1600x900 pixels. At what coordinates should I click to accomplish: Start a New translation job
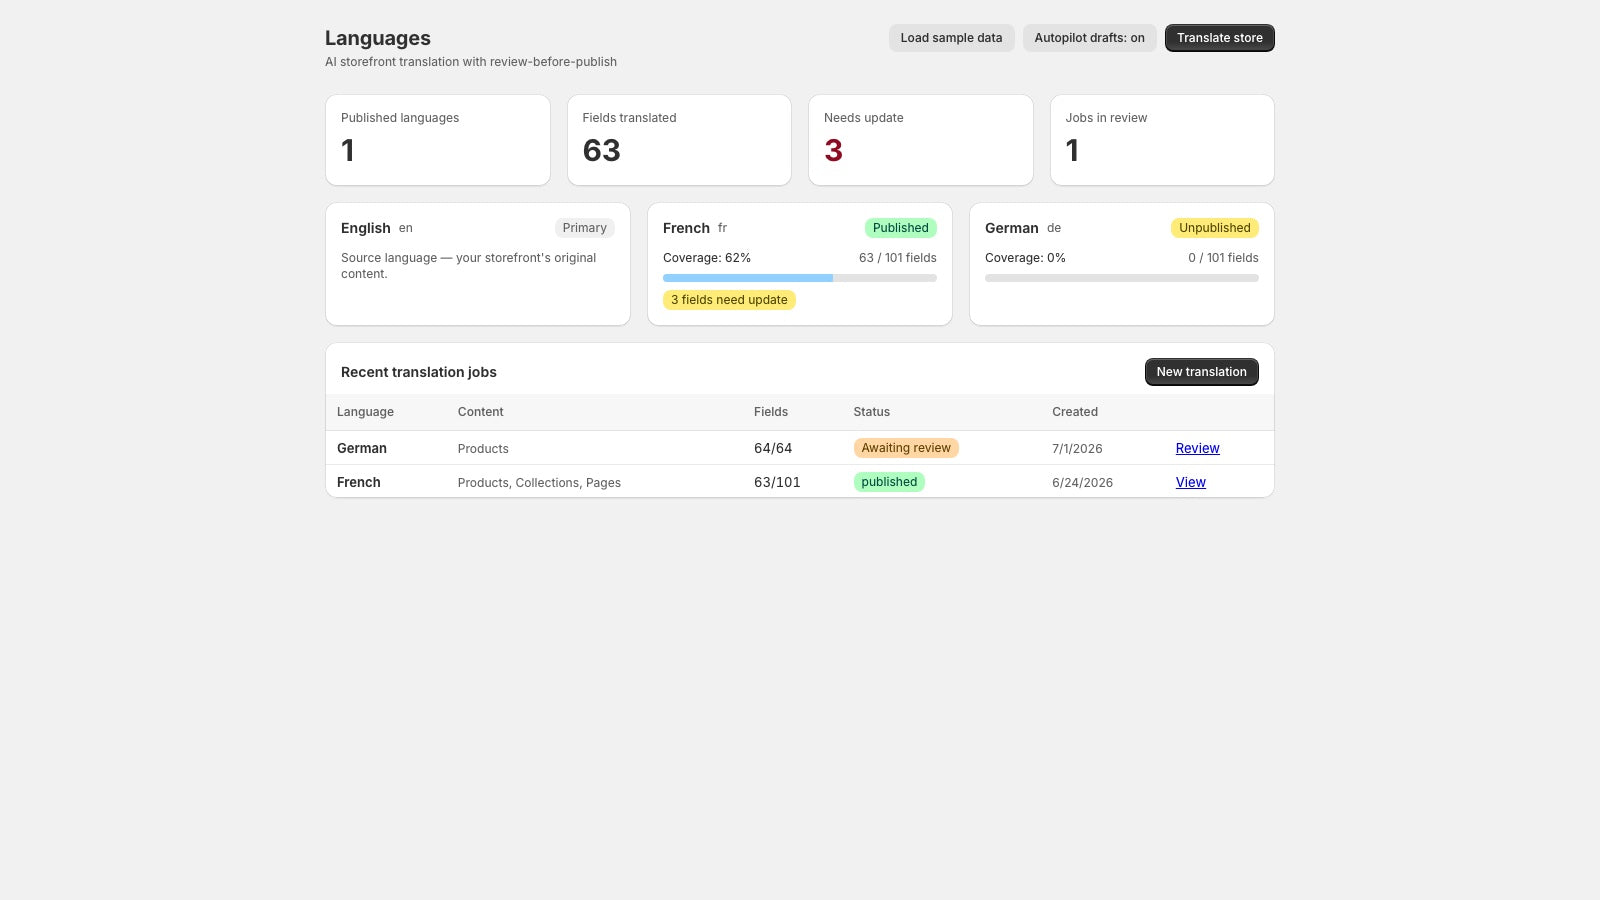[x=1201, y=372]
